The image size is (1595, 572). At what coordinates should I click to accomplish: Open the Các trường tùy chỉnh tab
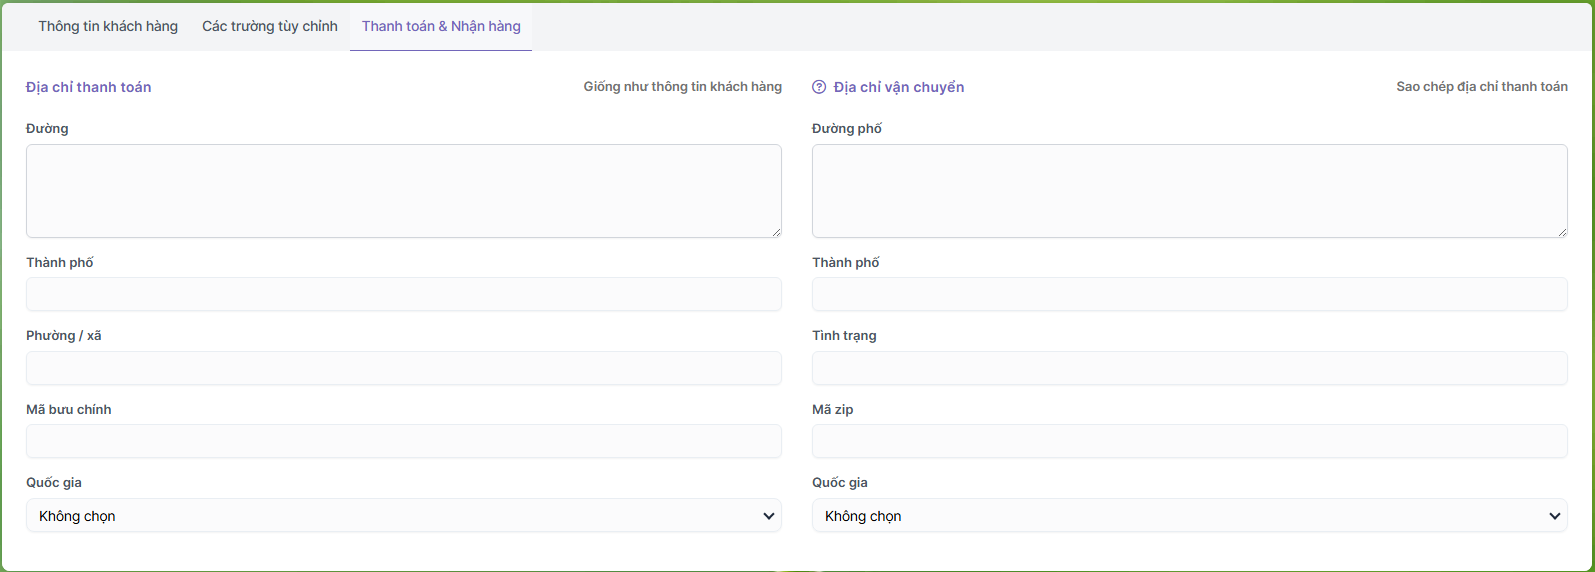click(270, 26)
